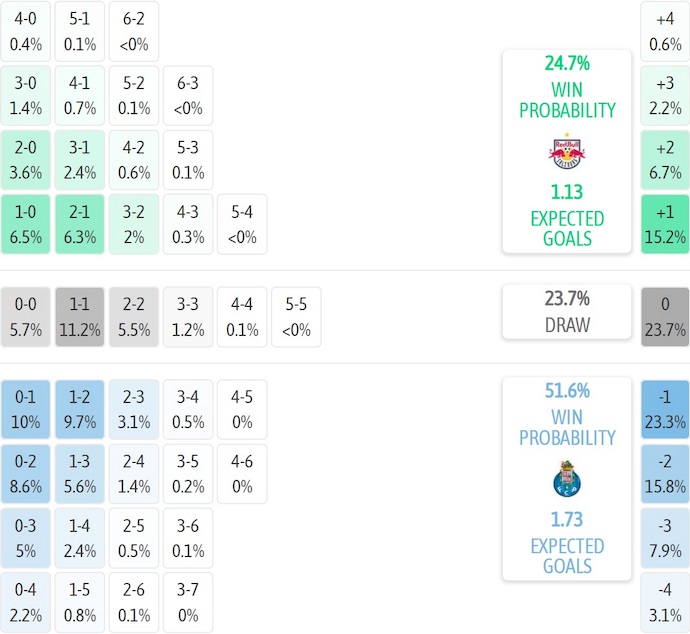Click the 1-0 score tile at 6.5%
This screenshot has width=690, height=634.
point(25,225)
